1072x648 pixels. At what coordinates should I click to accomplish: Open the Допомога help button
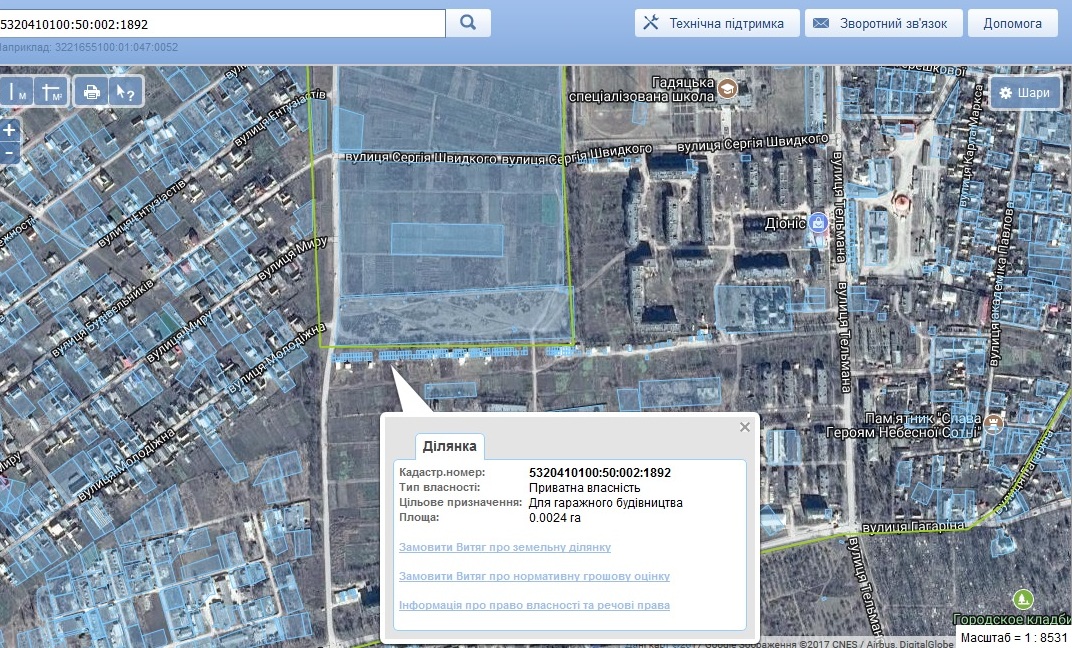coord(1013,23)
